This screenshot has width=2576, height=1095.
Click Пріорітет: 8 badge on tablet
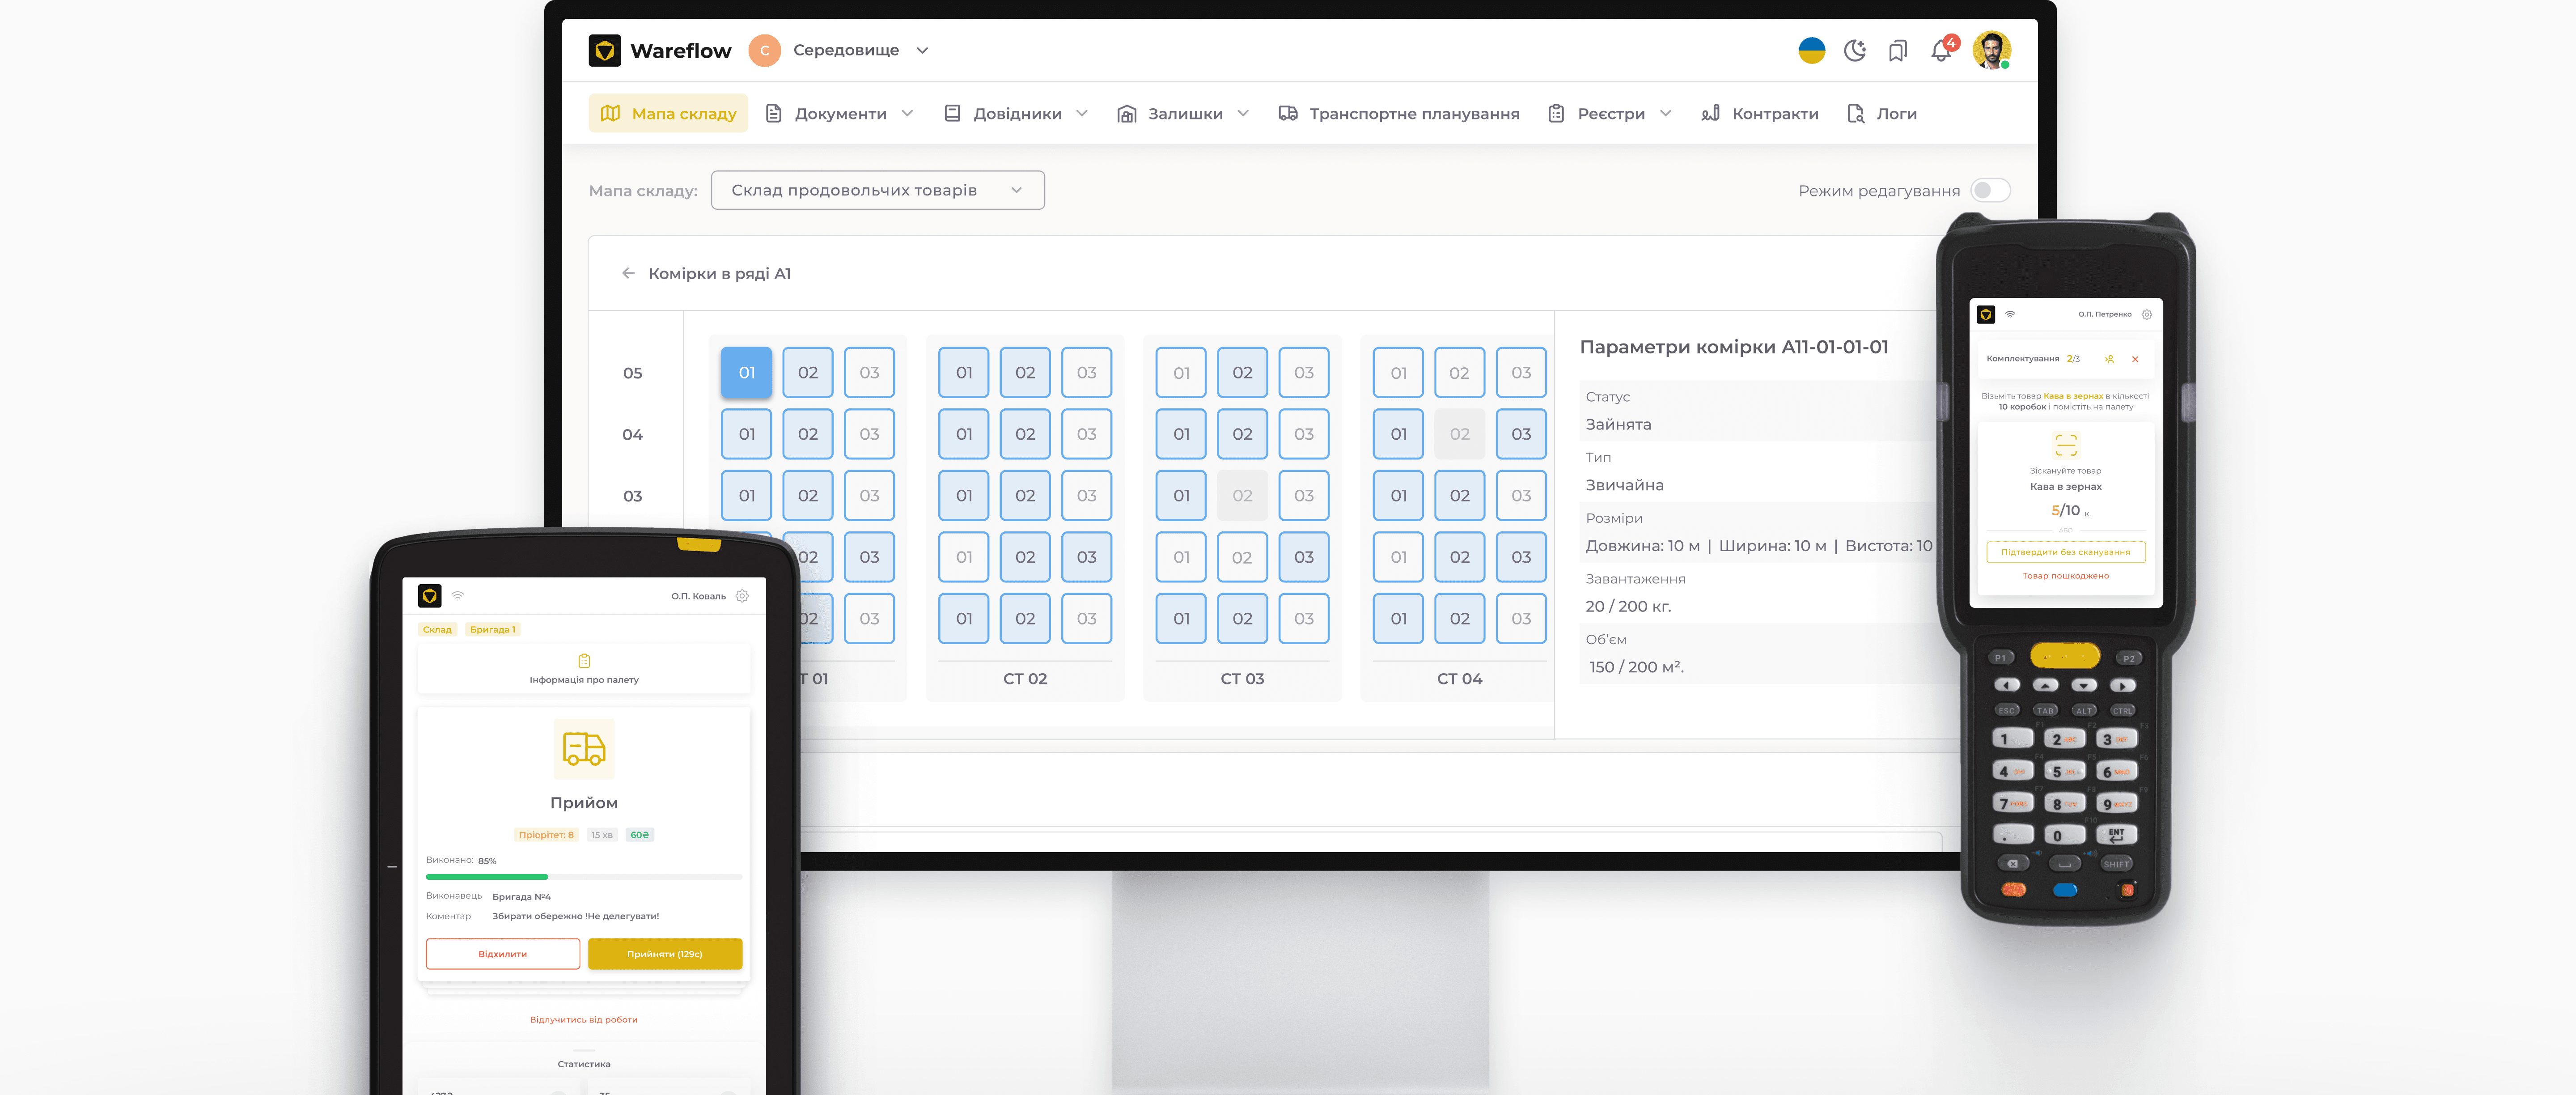click(546, 835)
